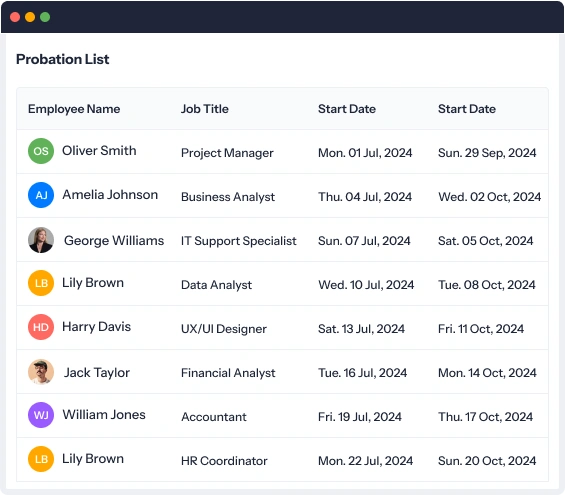The width and height of the screenshot is (565, 495).
Task: Open employee Amelia Johnson
Action: coord(110,195)
